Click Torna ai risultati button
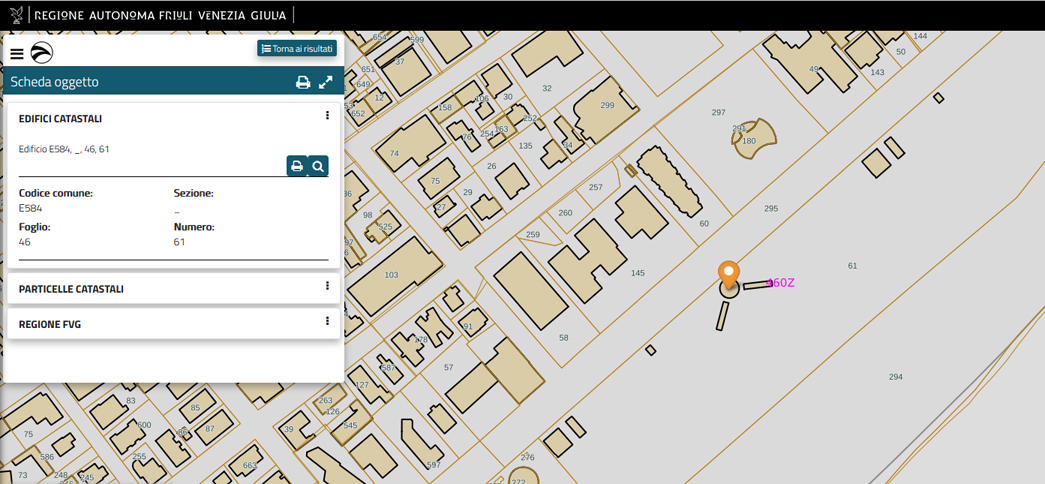The width and height of the screenshot is (1045, 484). click(297, 49)
